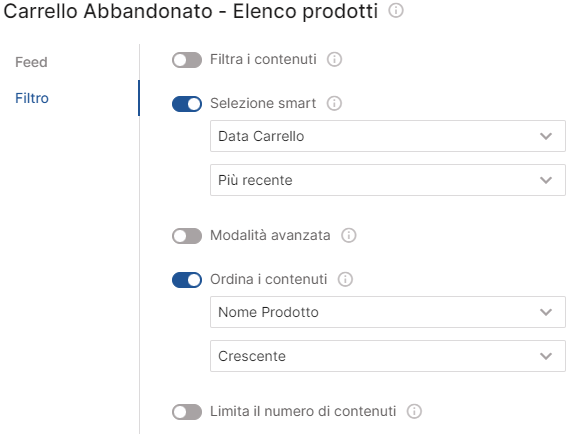Click info icon beside Filtra i contenuti
The height and width of the screenshot is (434, 573).
point(334,59)
